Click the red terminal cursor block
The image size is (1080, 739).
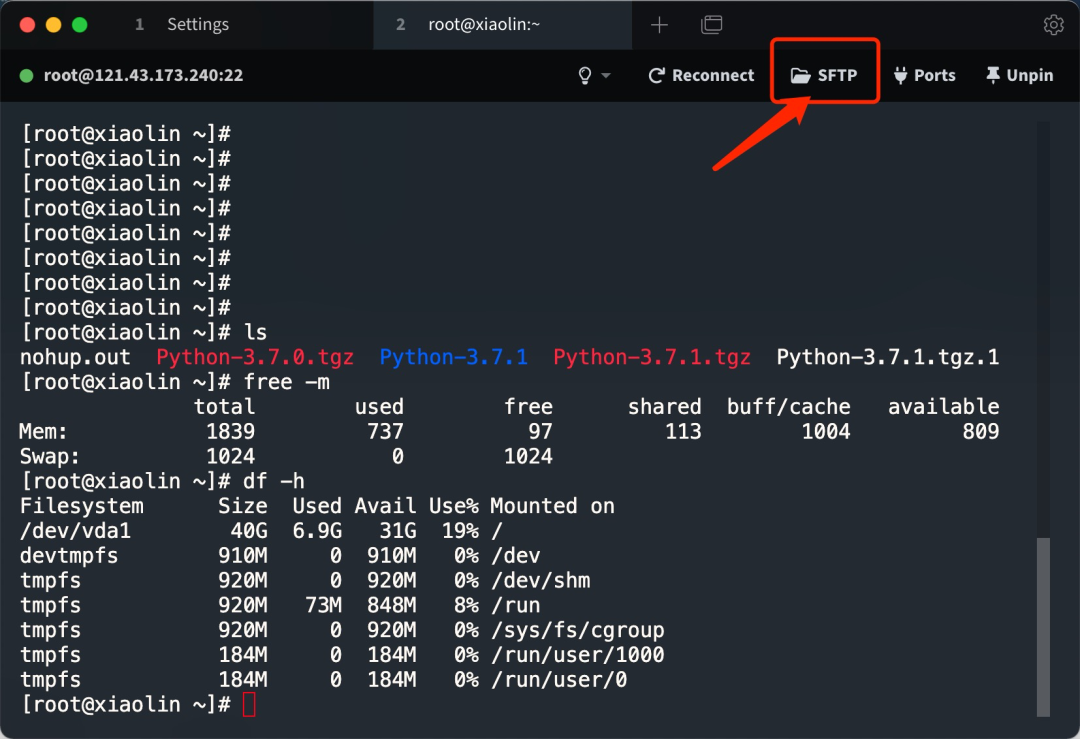(x=249, y=705)
